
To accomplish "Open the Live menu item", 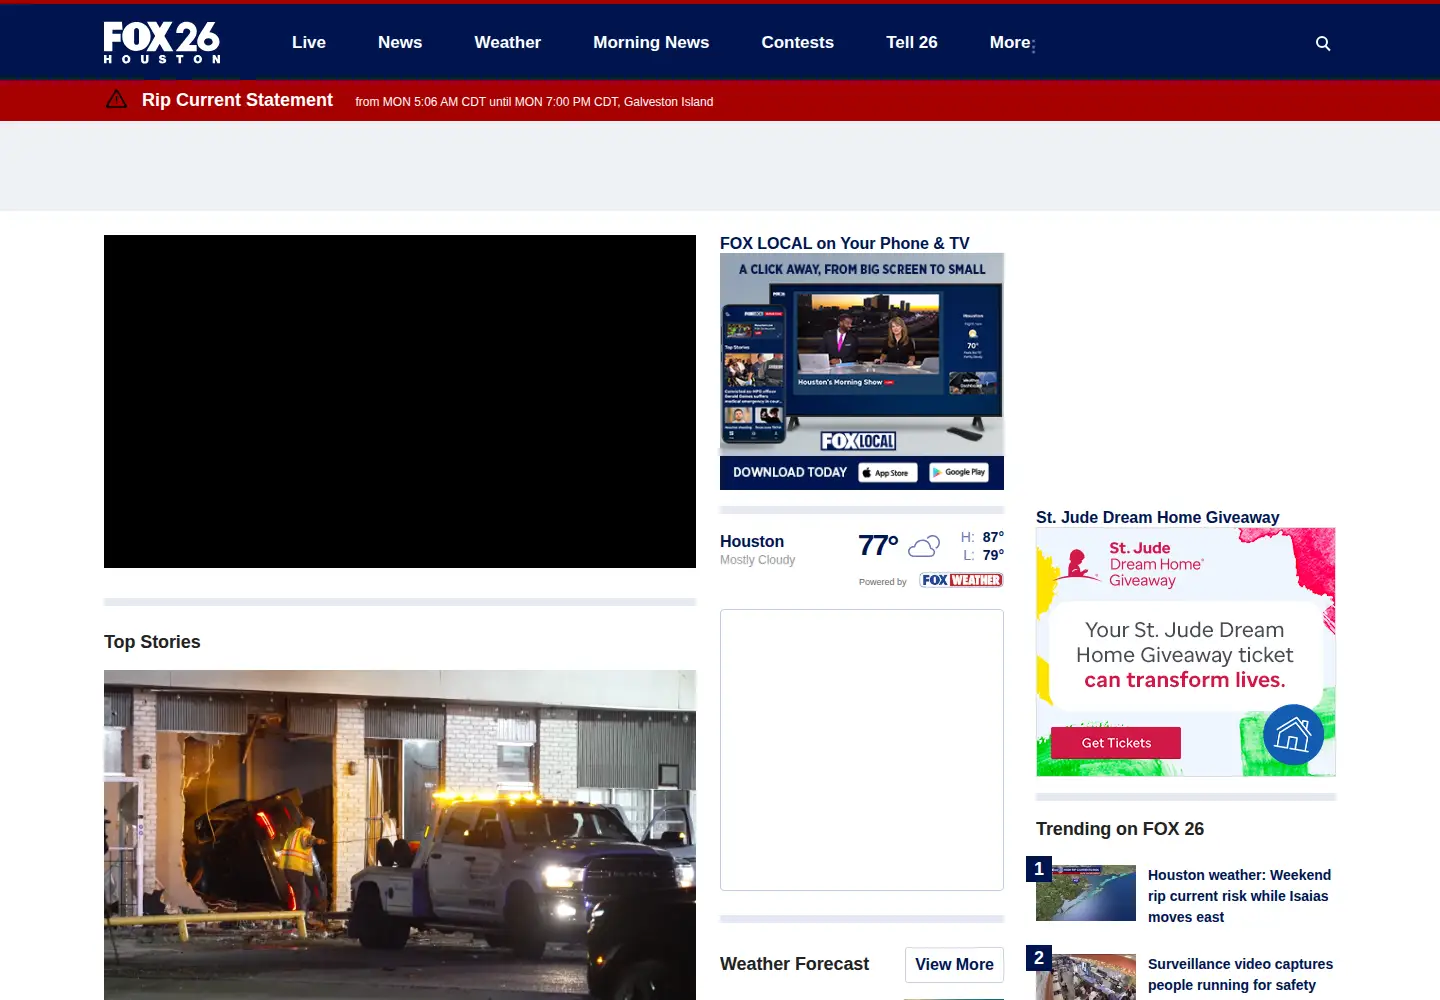I will coord(309,42).
